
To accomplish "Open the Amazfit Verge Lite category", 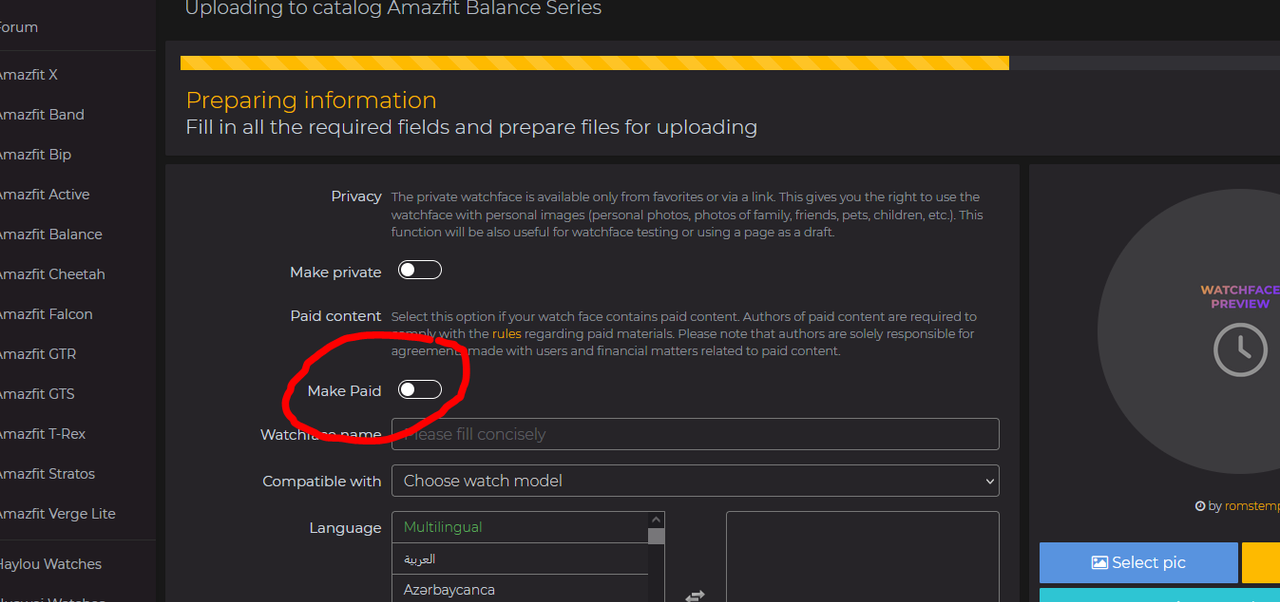I will coord(57,514).
